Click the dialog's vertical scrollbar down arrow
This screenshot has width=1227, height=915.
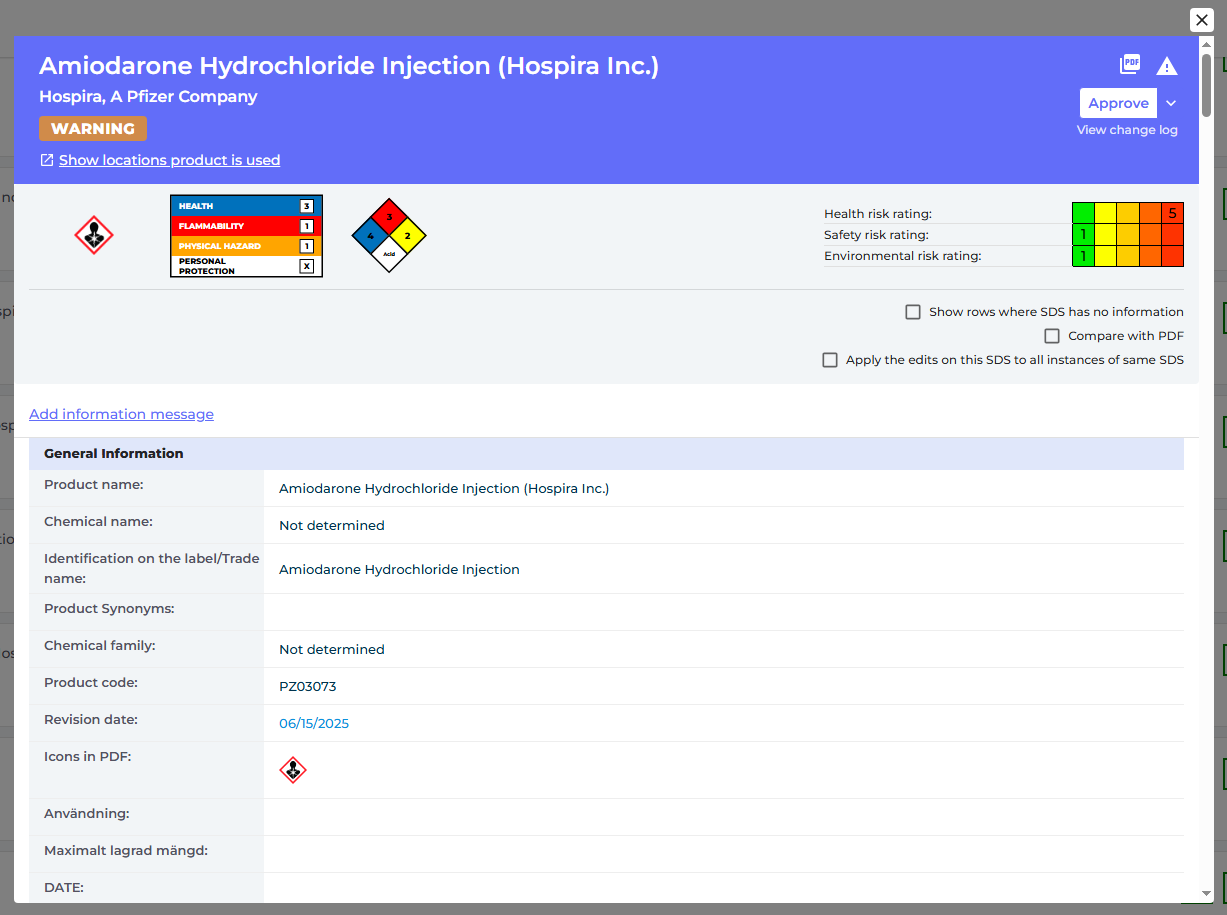point(1207,893)
